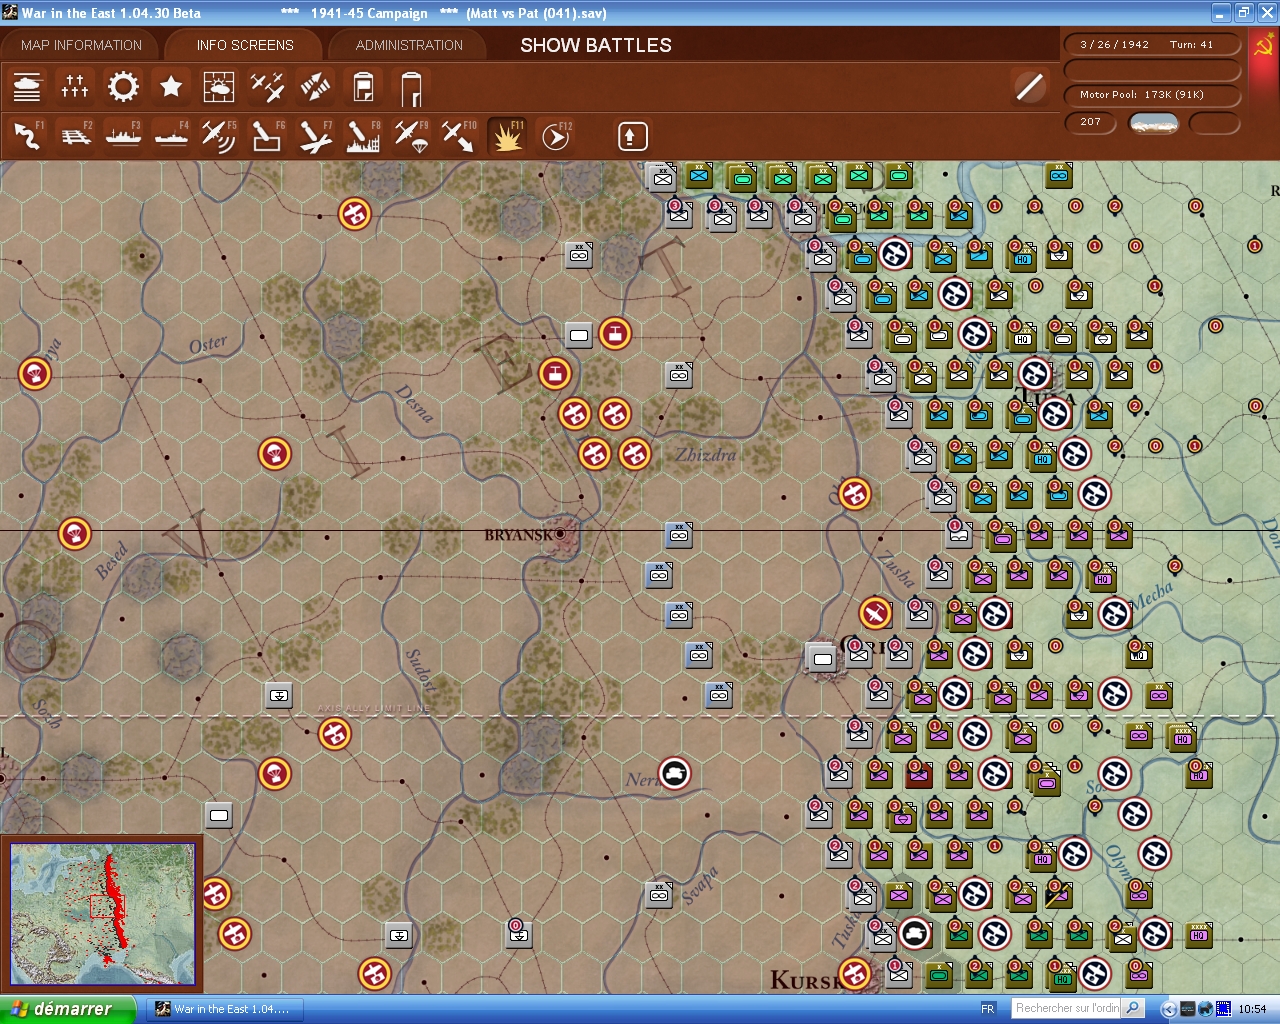Click the up-arrow box toolbar icon
Screen dimensions: 1280x1024
tap(632, 136)
